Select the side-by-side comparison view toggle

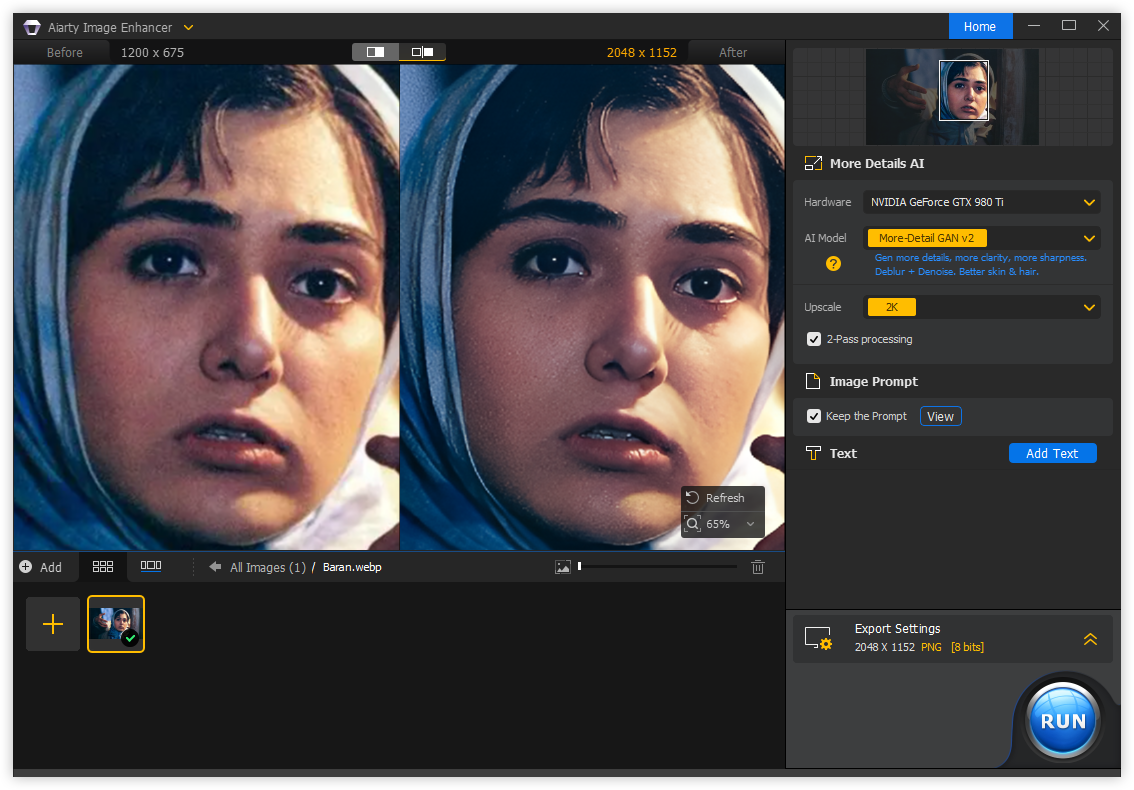pyautogui.click(x=422, y=52)
